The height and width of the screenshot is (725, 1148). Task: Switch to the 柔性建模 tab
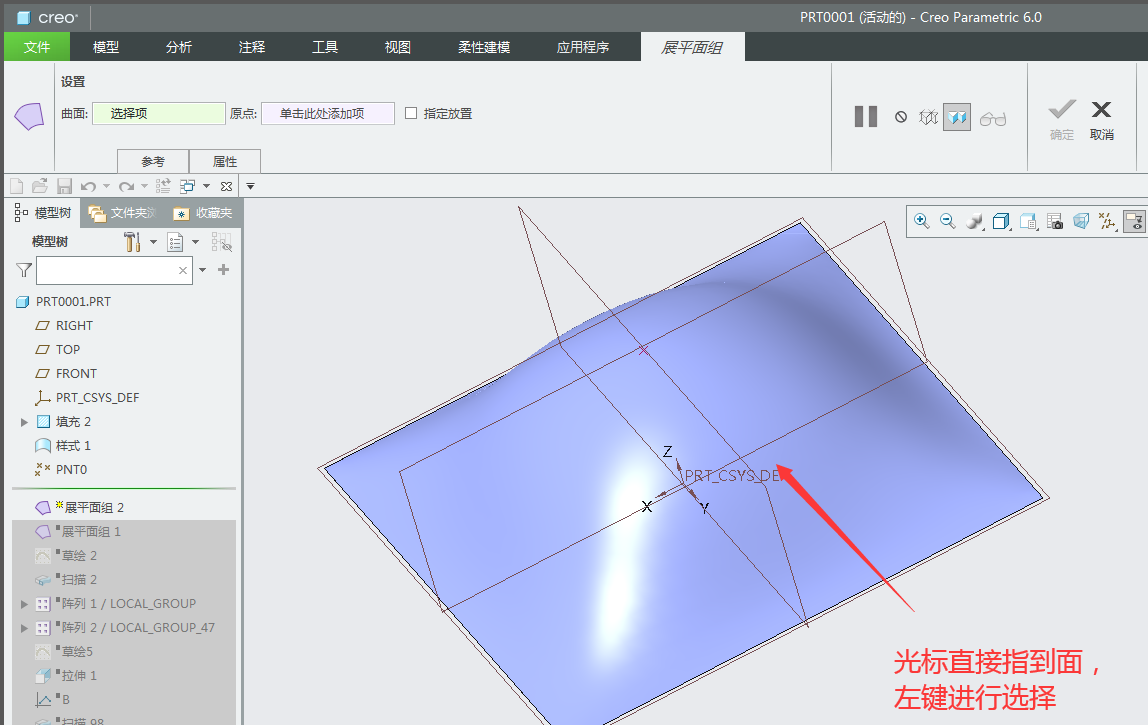point(484,47)
